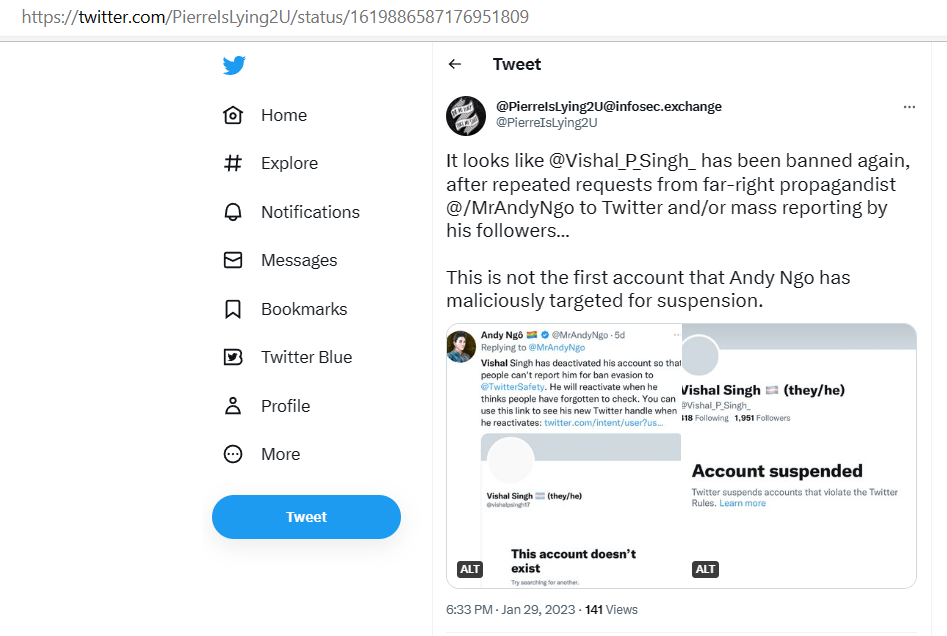Open Notifications bell icon
947x636 pixels.
[x=233, y=212]
